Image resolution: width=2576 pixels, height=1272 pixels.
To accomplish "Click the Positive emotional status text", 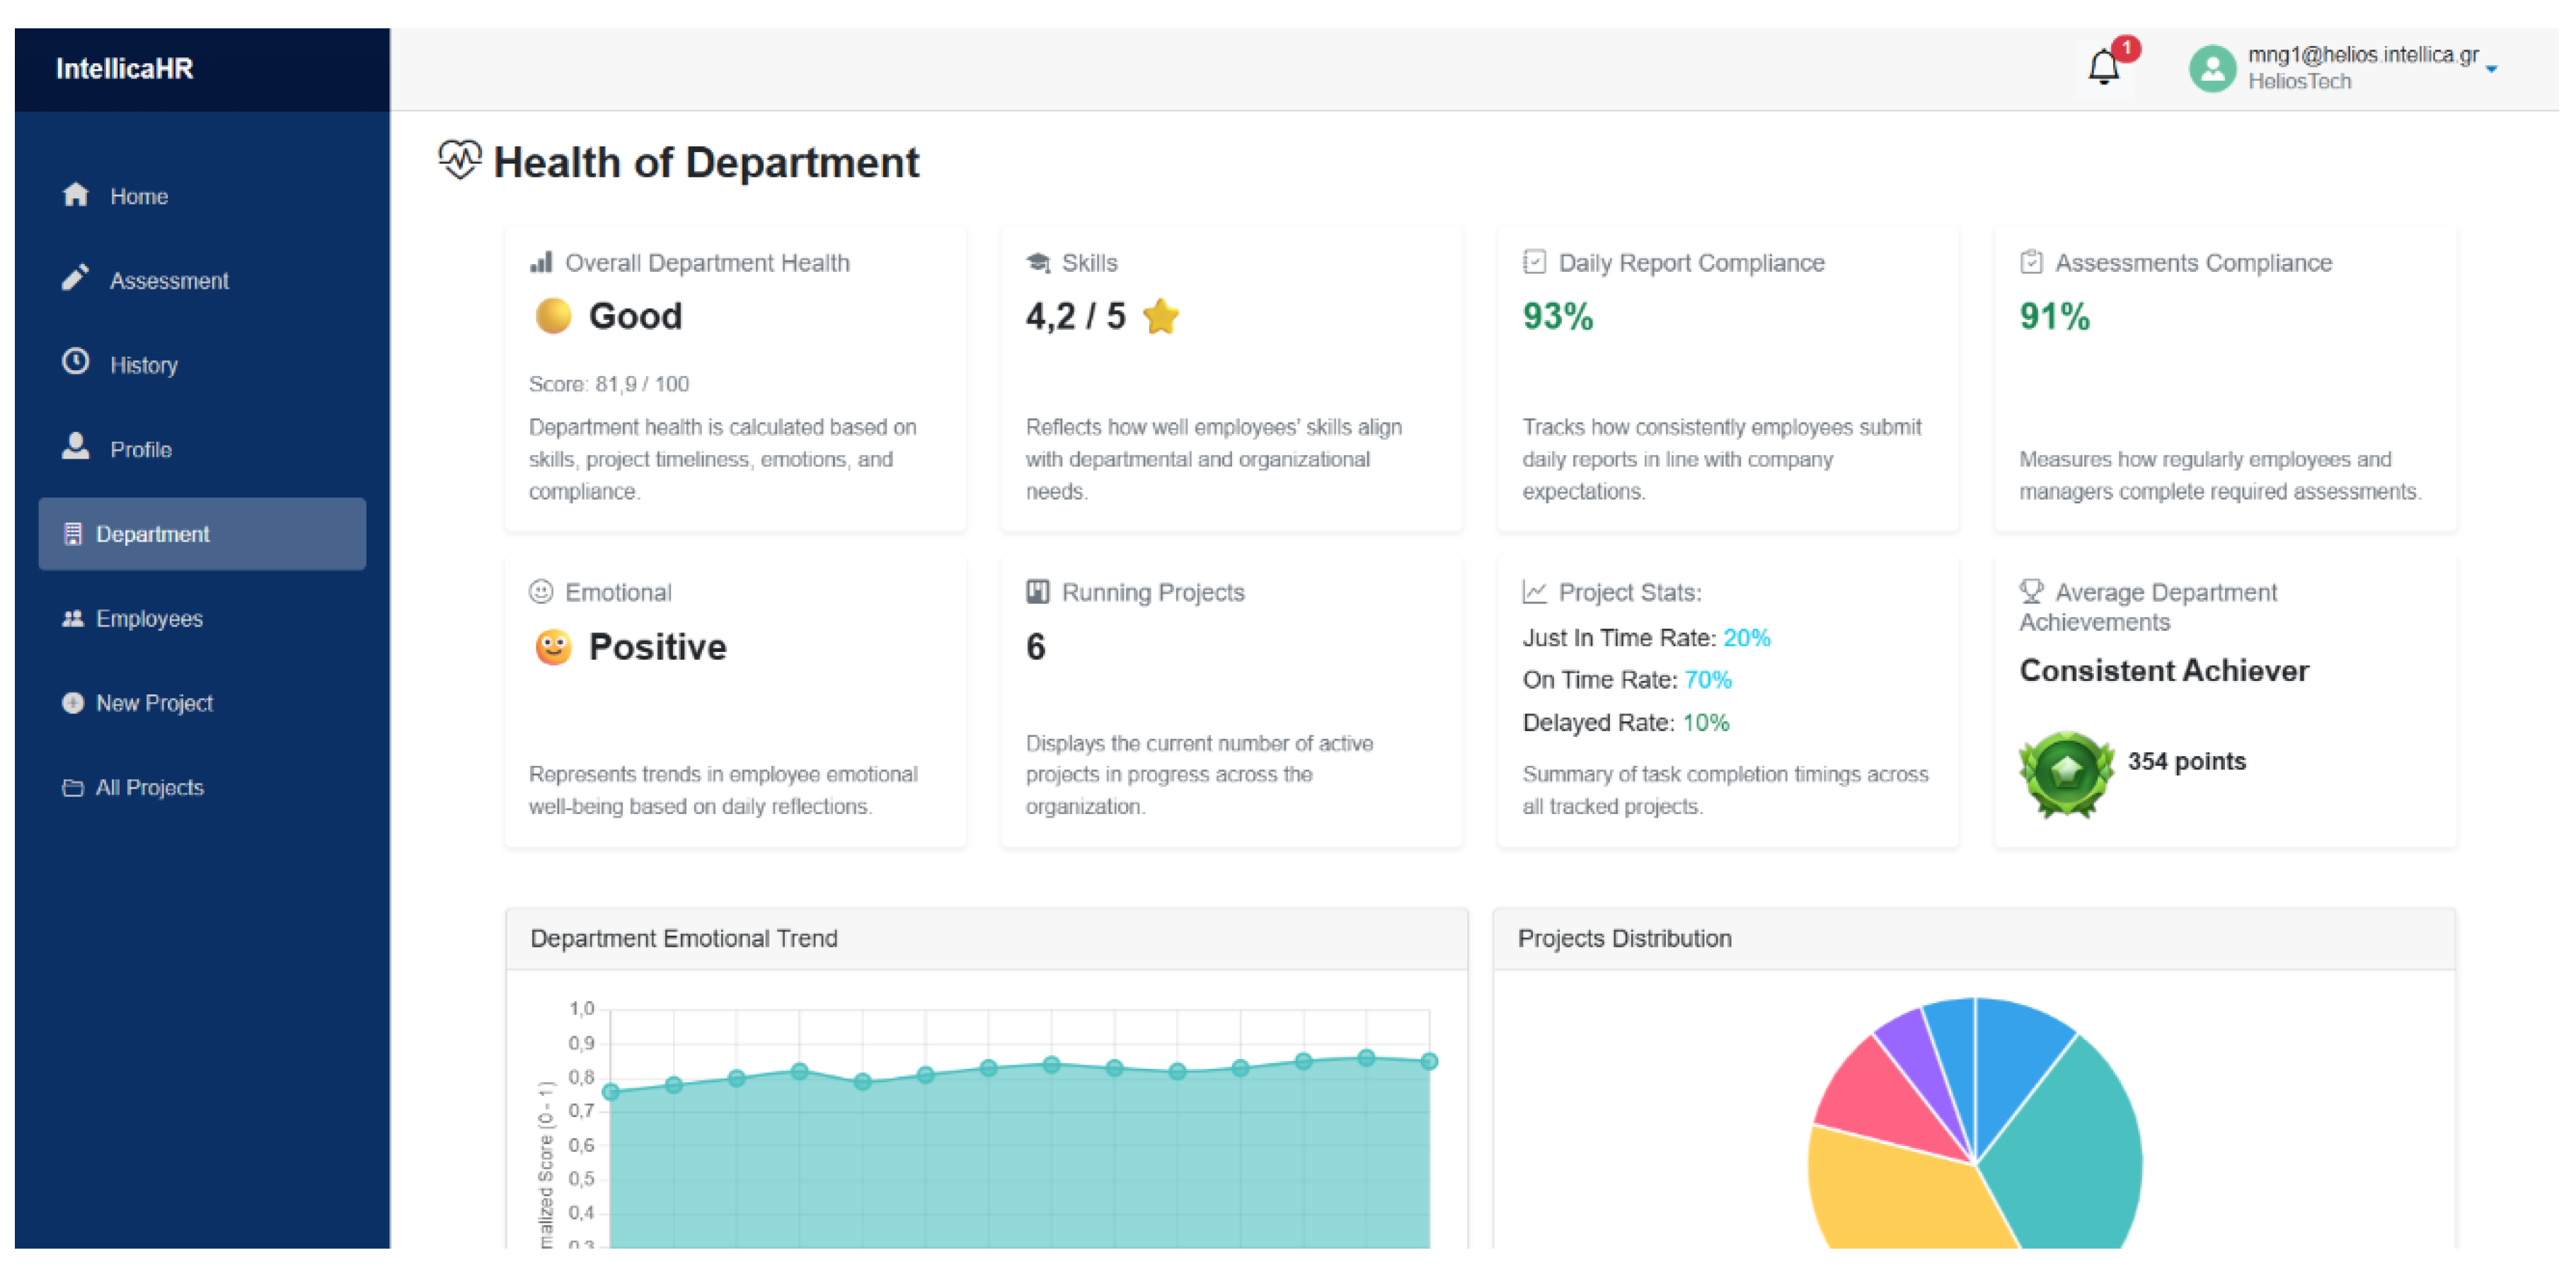I will tap(657, 647).
